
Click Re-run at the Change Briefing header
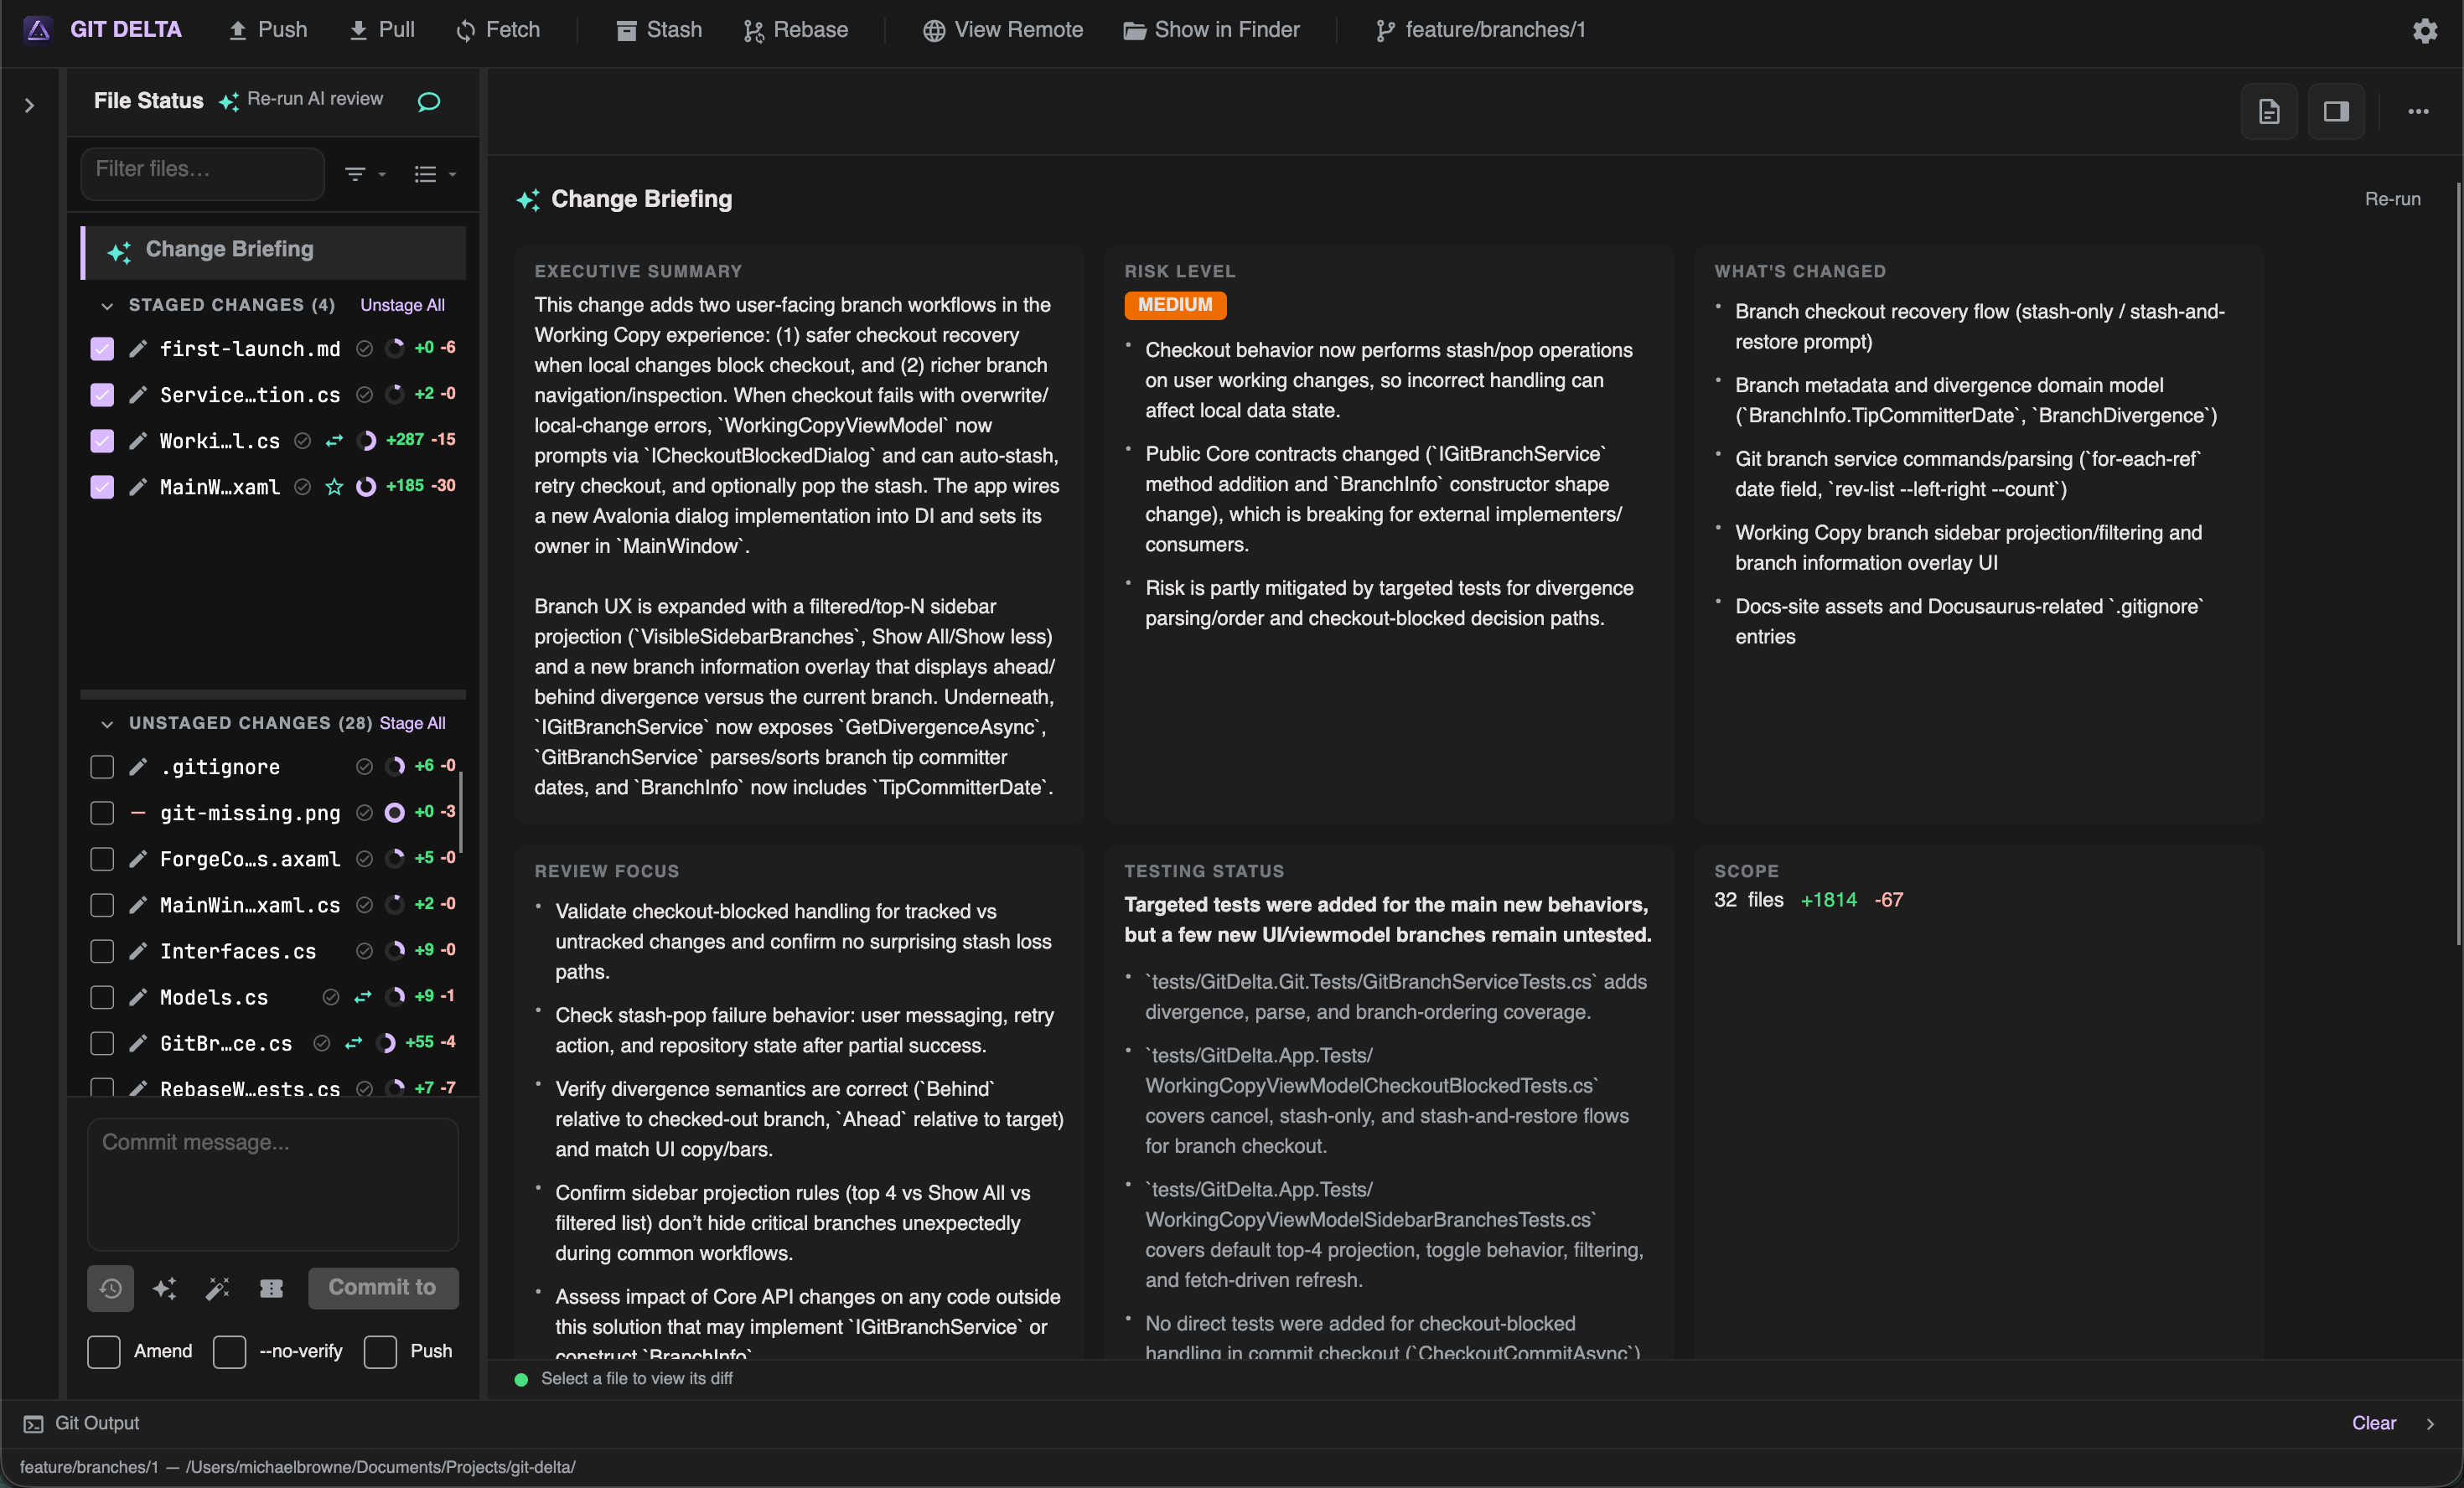(2392, 200)
